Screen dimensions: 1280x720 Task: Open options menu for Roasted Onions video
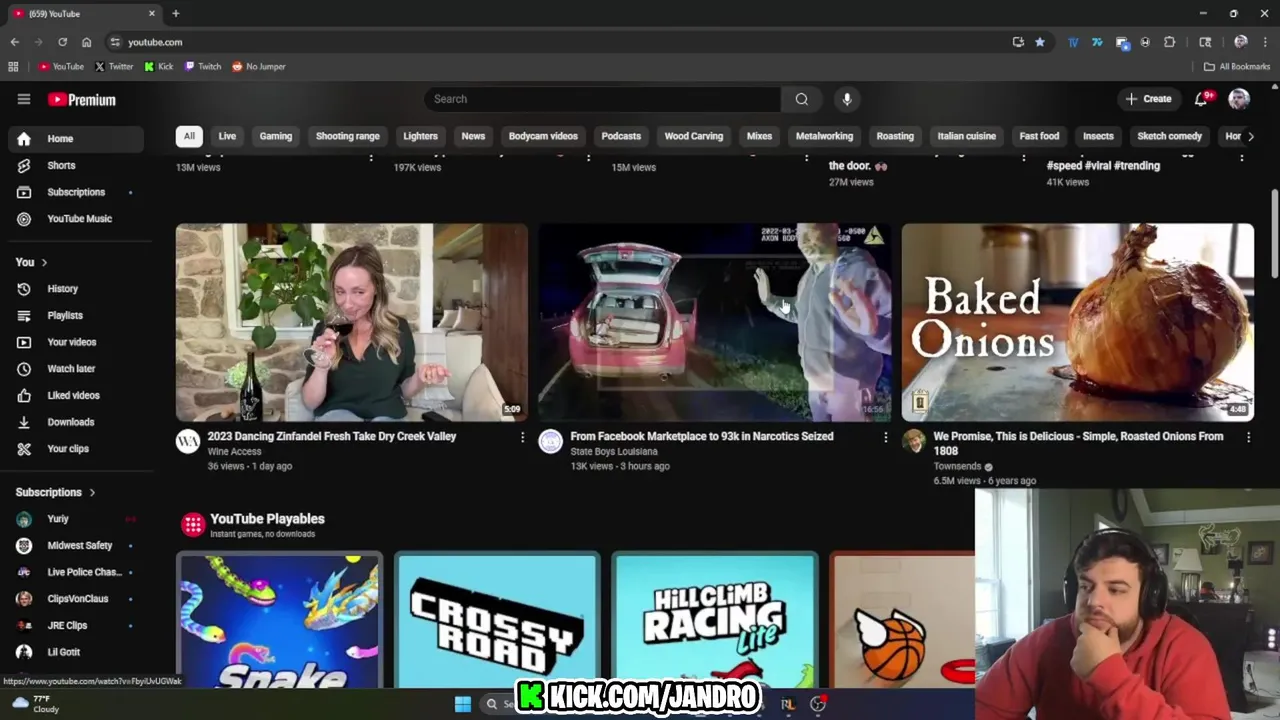coord(1248,437)
